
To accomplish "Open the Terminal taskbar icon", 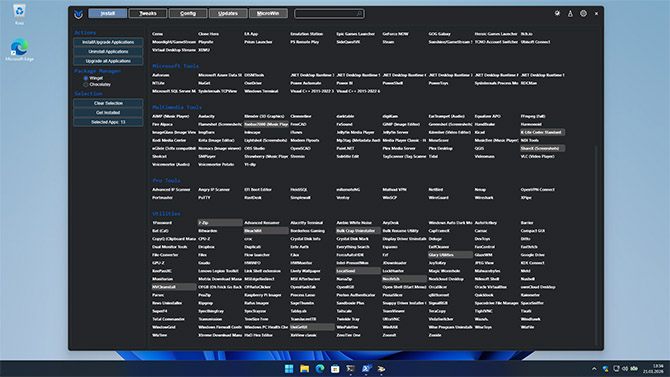I will click(x=350, y=368).
